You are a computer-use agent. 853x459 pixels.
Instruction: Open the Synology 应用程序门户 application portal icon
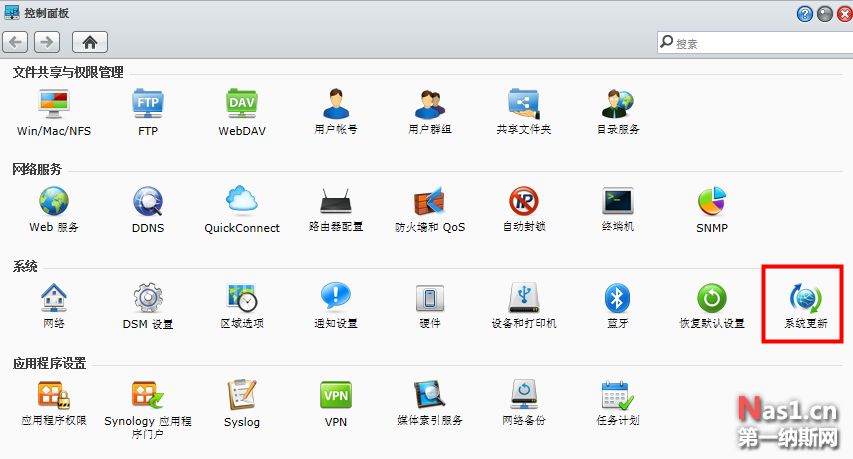pyautogui.click(x=147, y=395)
